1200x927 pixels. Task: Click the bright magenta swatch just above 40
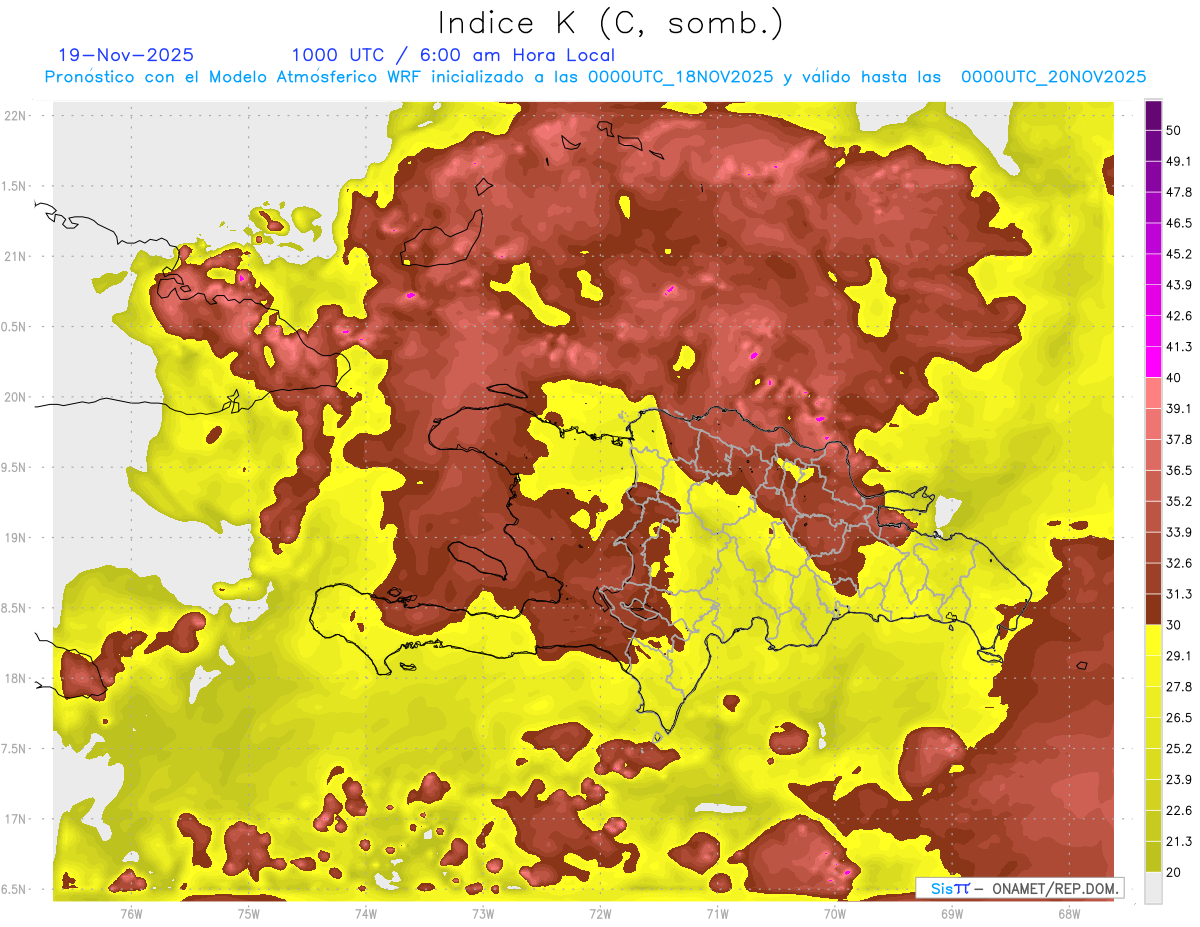1153,362
